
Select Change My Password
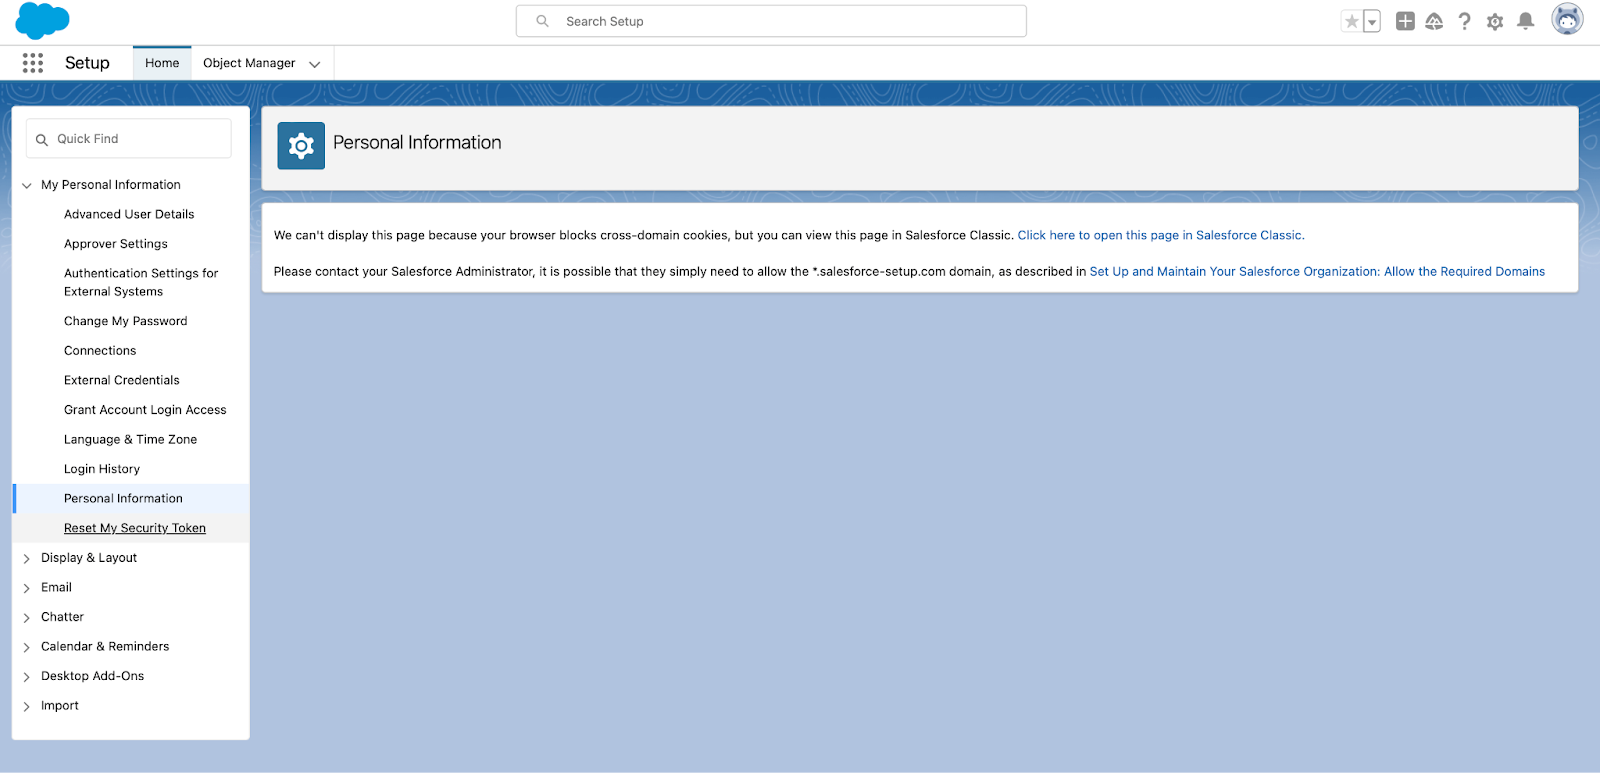(126, 321)
